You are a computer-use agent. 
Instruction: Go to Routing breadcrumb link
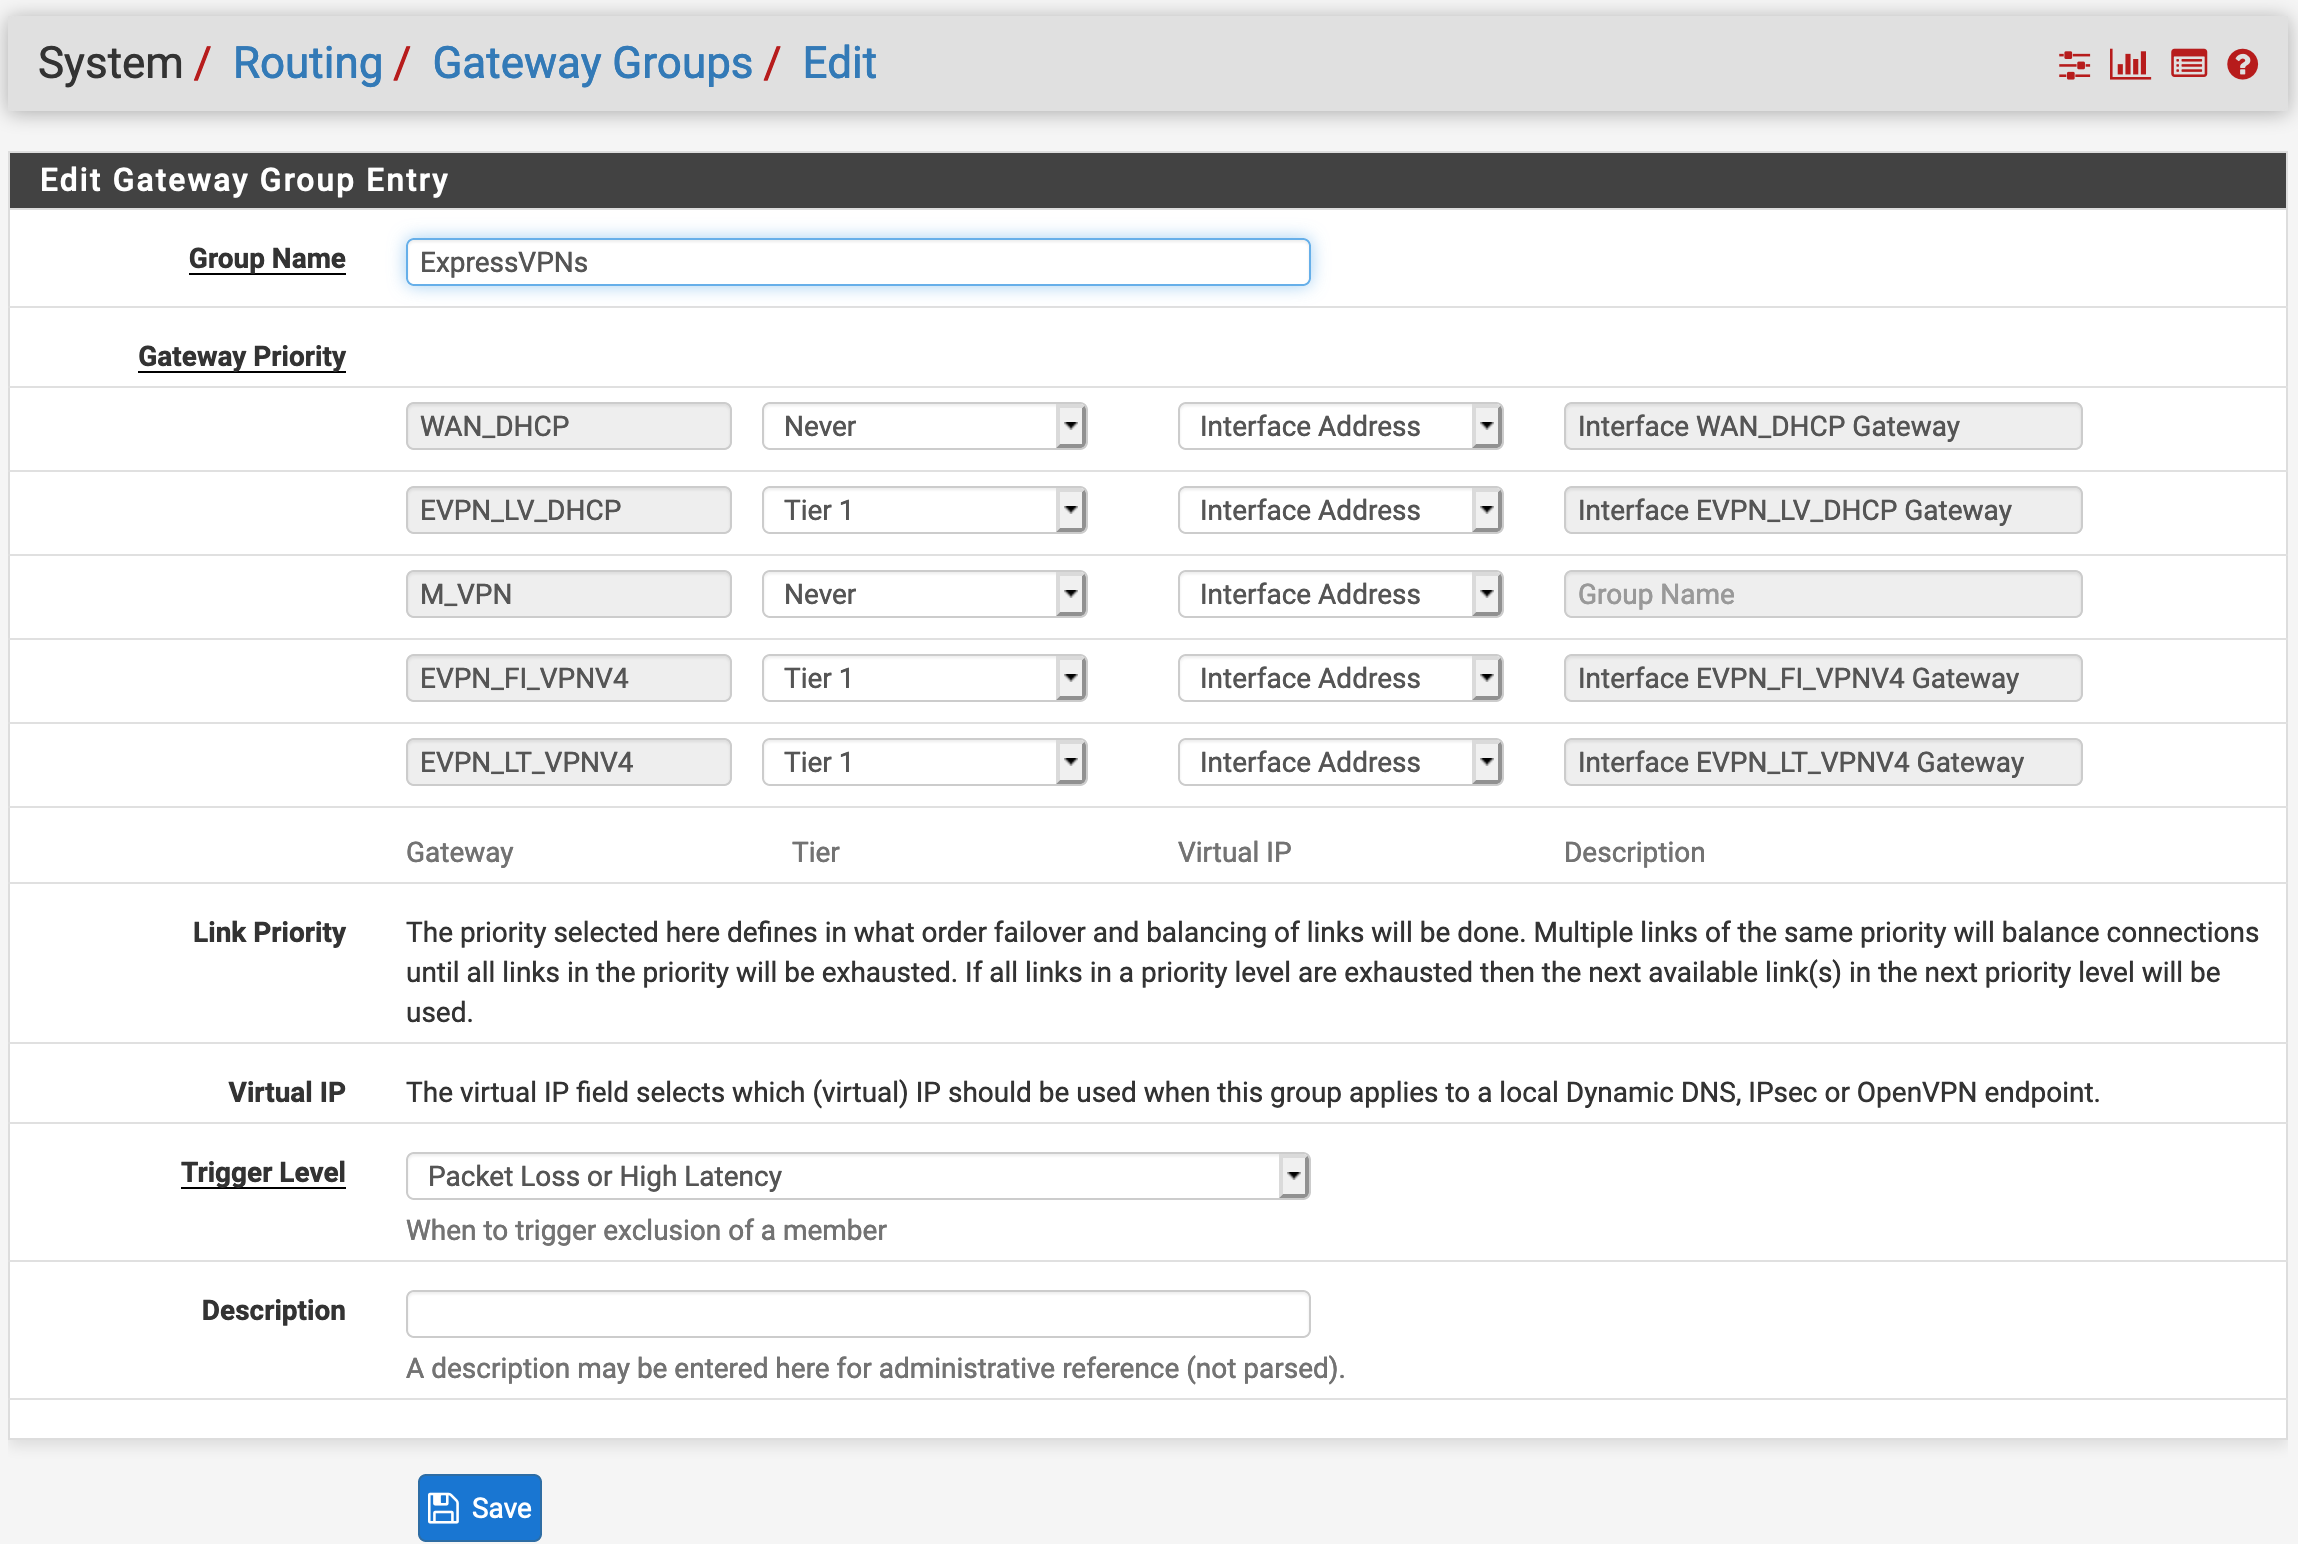(x=307, y=64)
